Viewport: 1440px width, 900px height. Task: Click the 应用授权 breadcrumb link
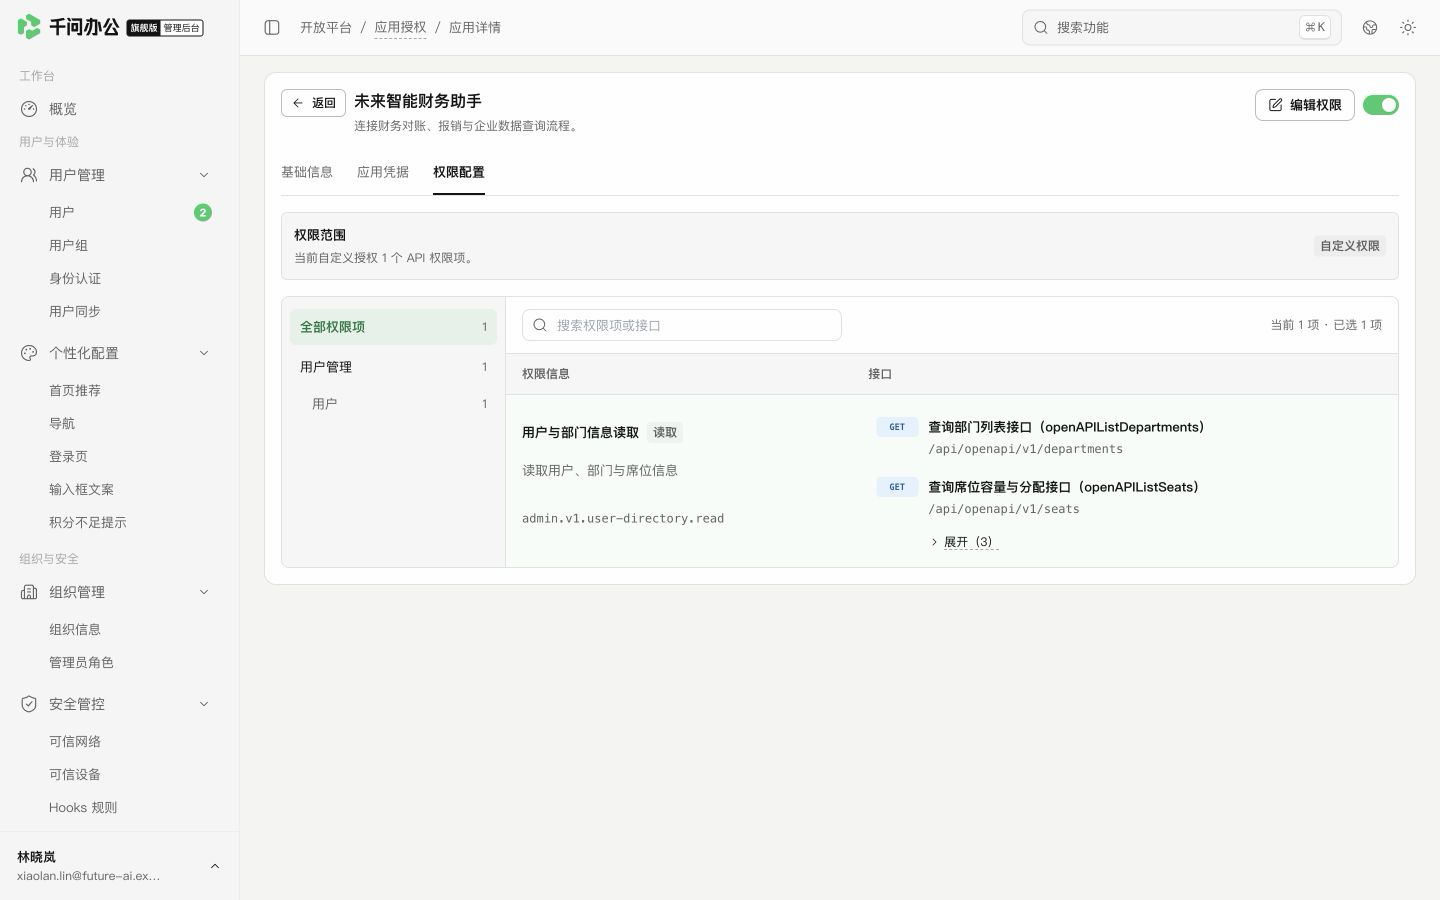[x=400, y=28]
